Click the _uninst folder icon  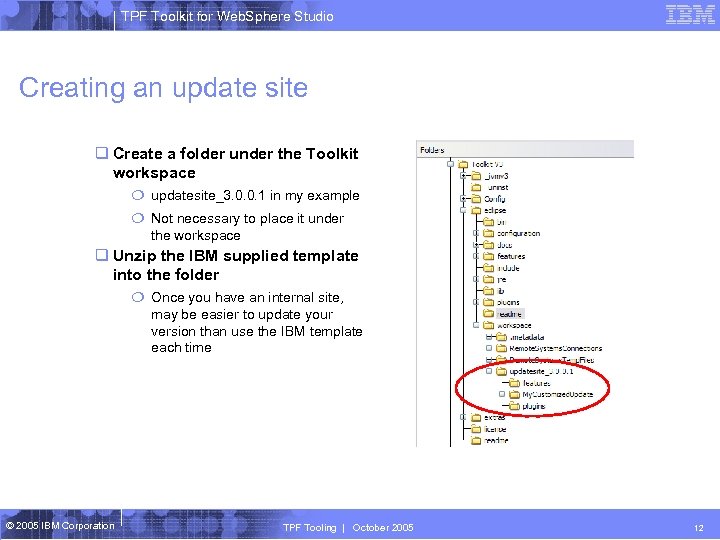pyautogui.click(x=476, y=187)
